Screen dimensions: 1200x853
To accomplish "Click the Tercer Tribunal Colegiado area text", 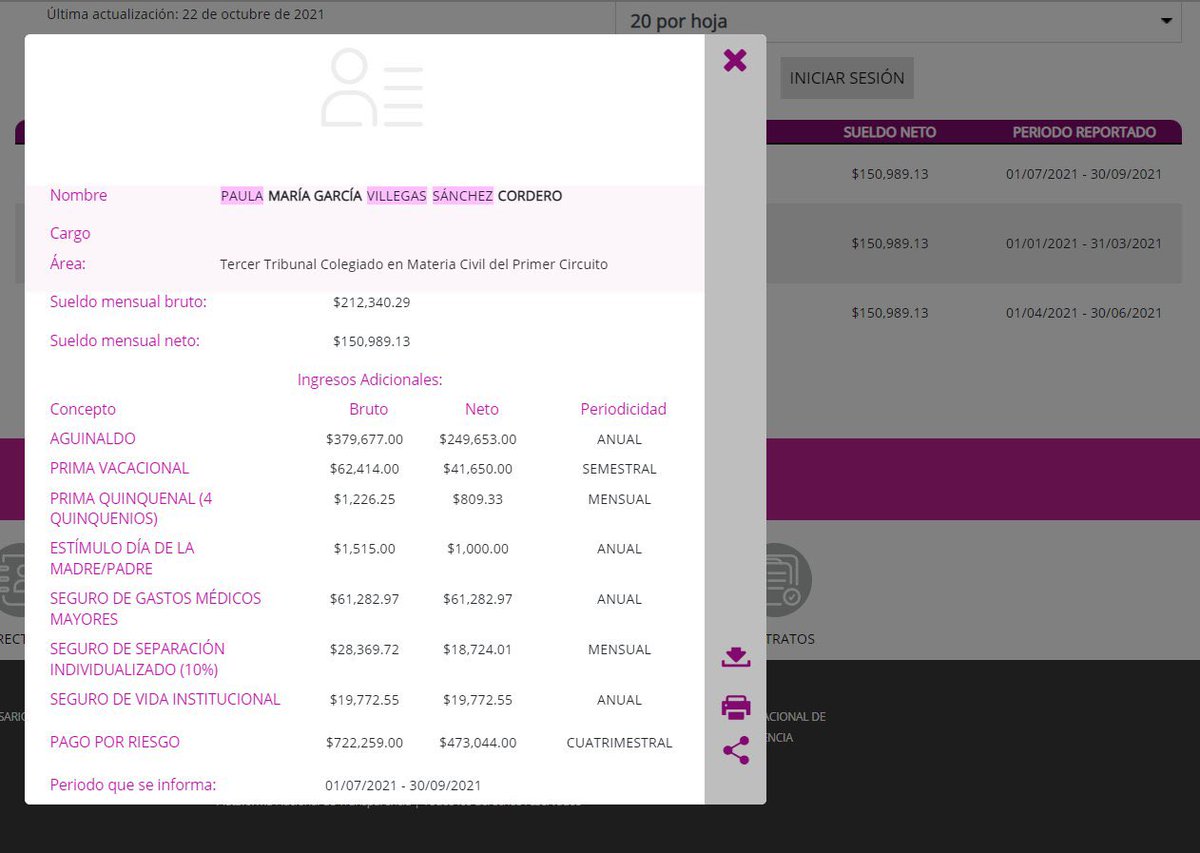I will point(414,265).
